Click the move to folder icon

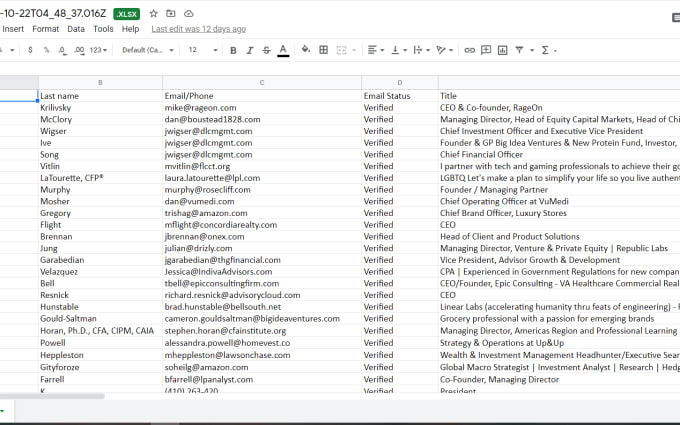pyautogui.click(x=171, y=14)
